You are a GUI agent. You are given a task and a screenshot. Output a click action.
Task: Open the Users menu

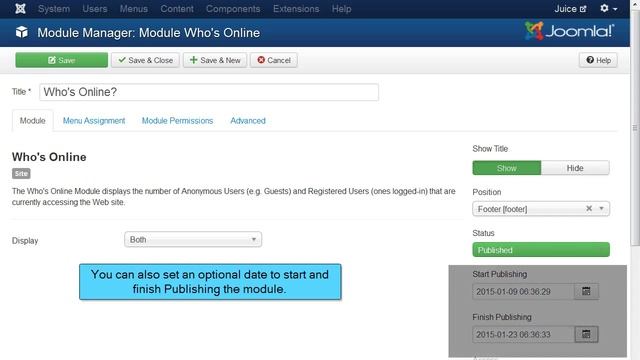[95, 9]
